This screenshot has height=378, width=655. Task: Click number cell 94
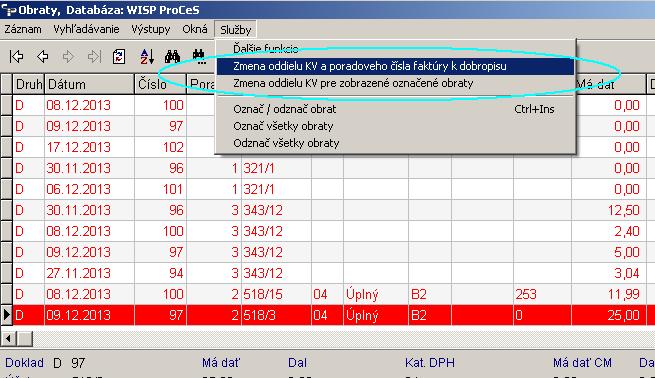point(160,273)
